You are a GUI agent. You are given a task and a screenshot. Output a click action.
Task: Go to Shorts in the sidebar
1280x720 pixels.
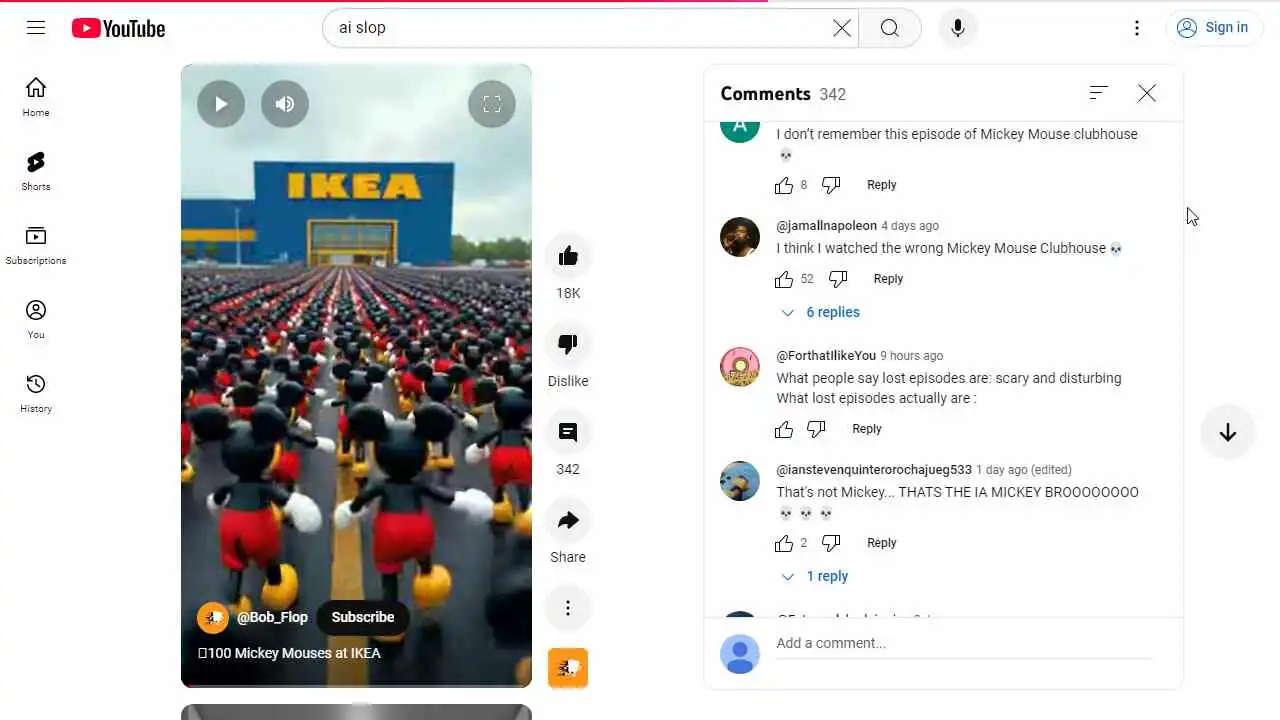coord(36,171)
